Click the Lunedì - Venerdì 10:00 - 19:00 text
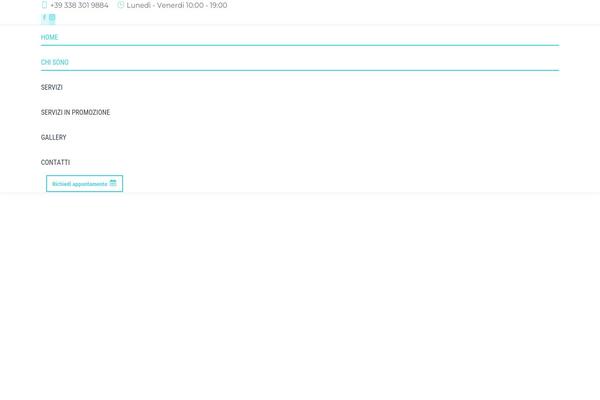Screen dimensions: 600x400 click(177, 5)
